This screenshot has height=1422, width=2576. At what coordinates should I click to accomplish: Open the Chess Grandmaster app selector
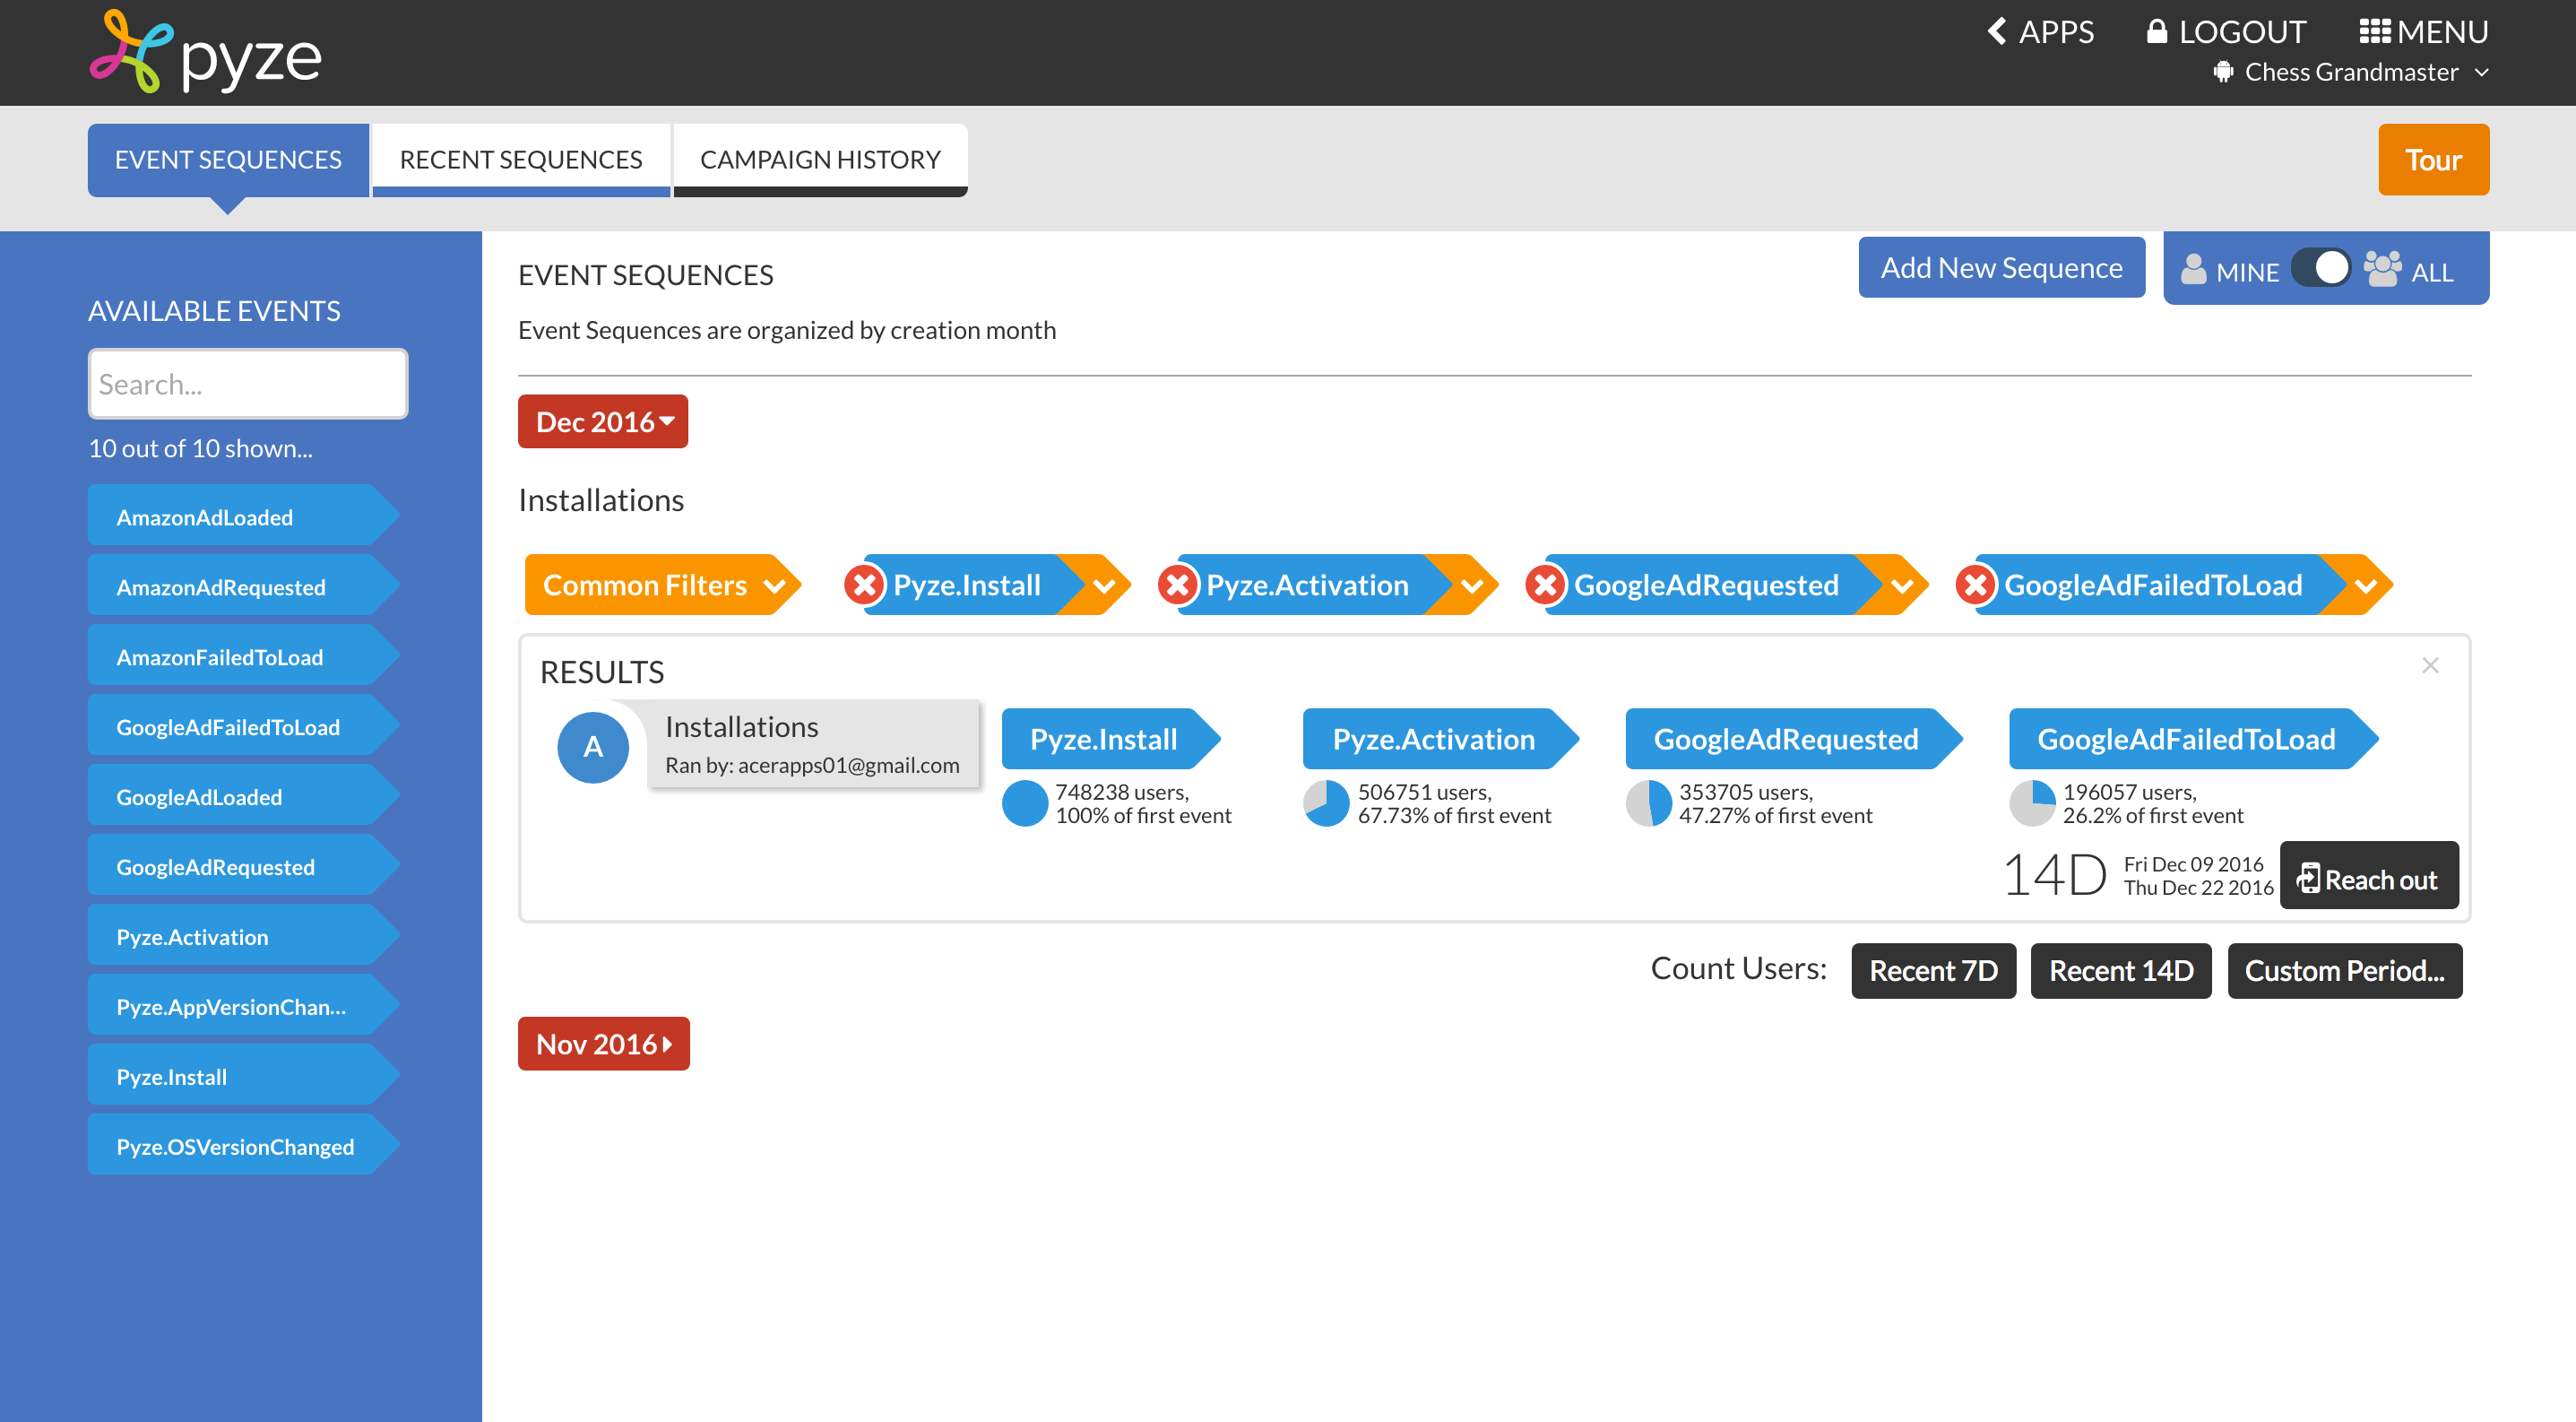(2351, 72)
